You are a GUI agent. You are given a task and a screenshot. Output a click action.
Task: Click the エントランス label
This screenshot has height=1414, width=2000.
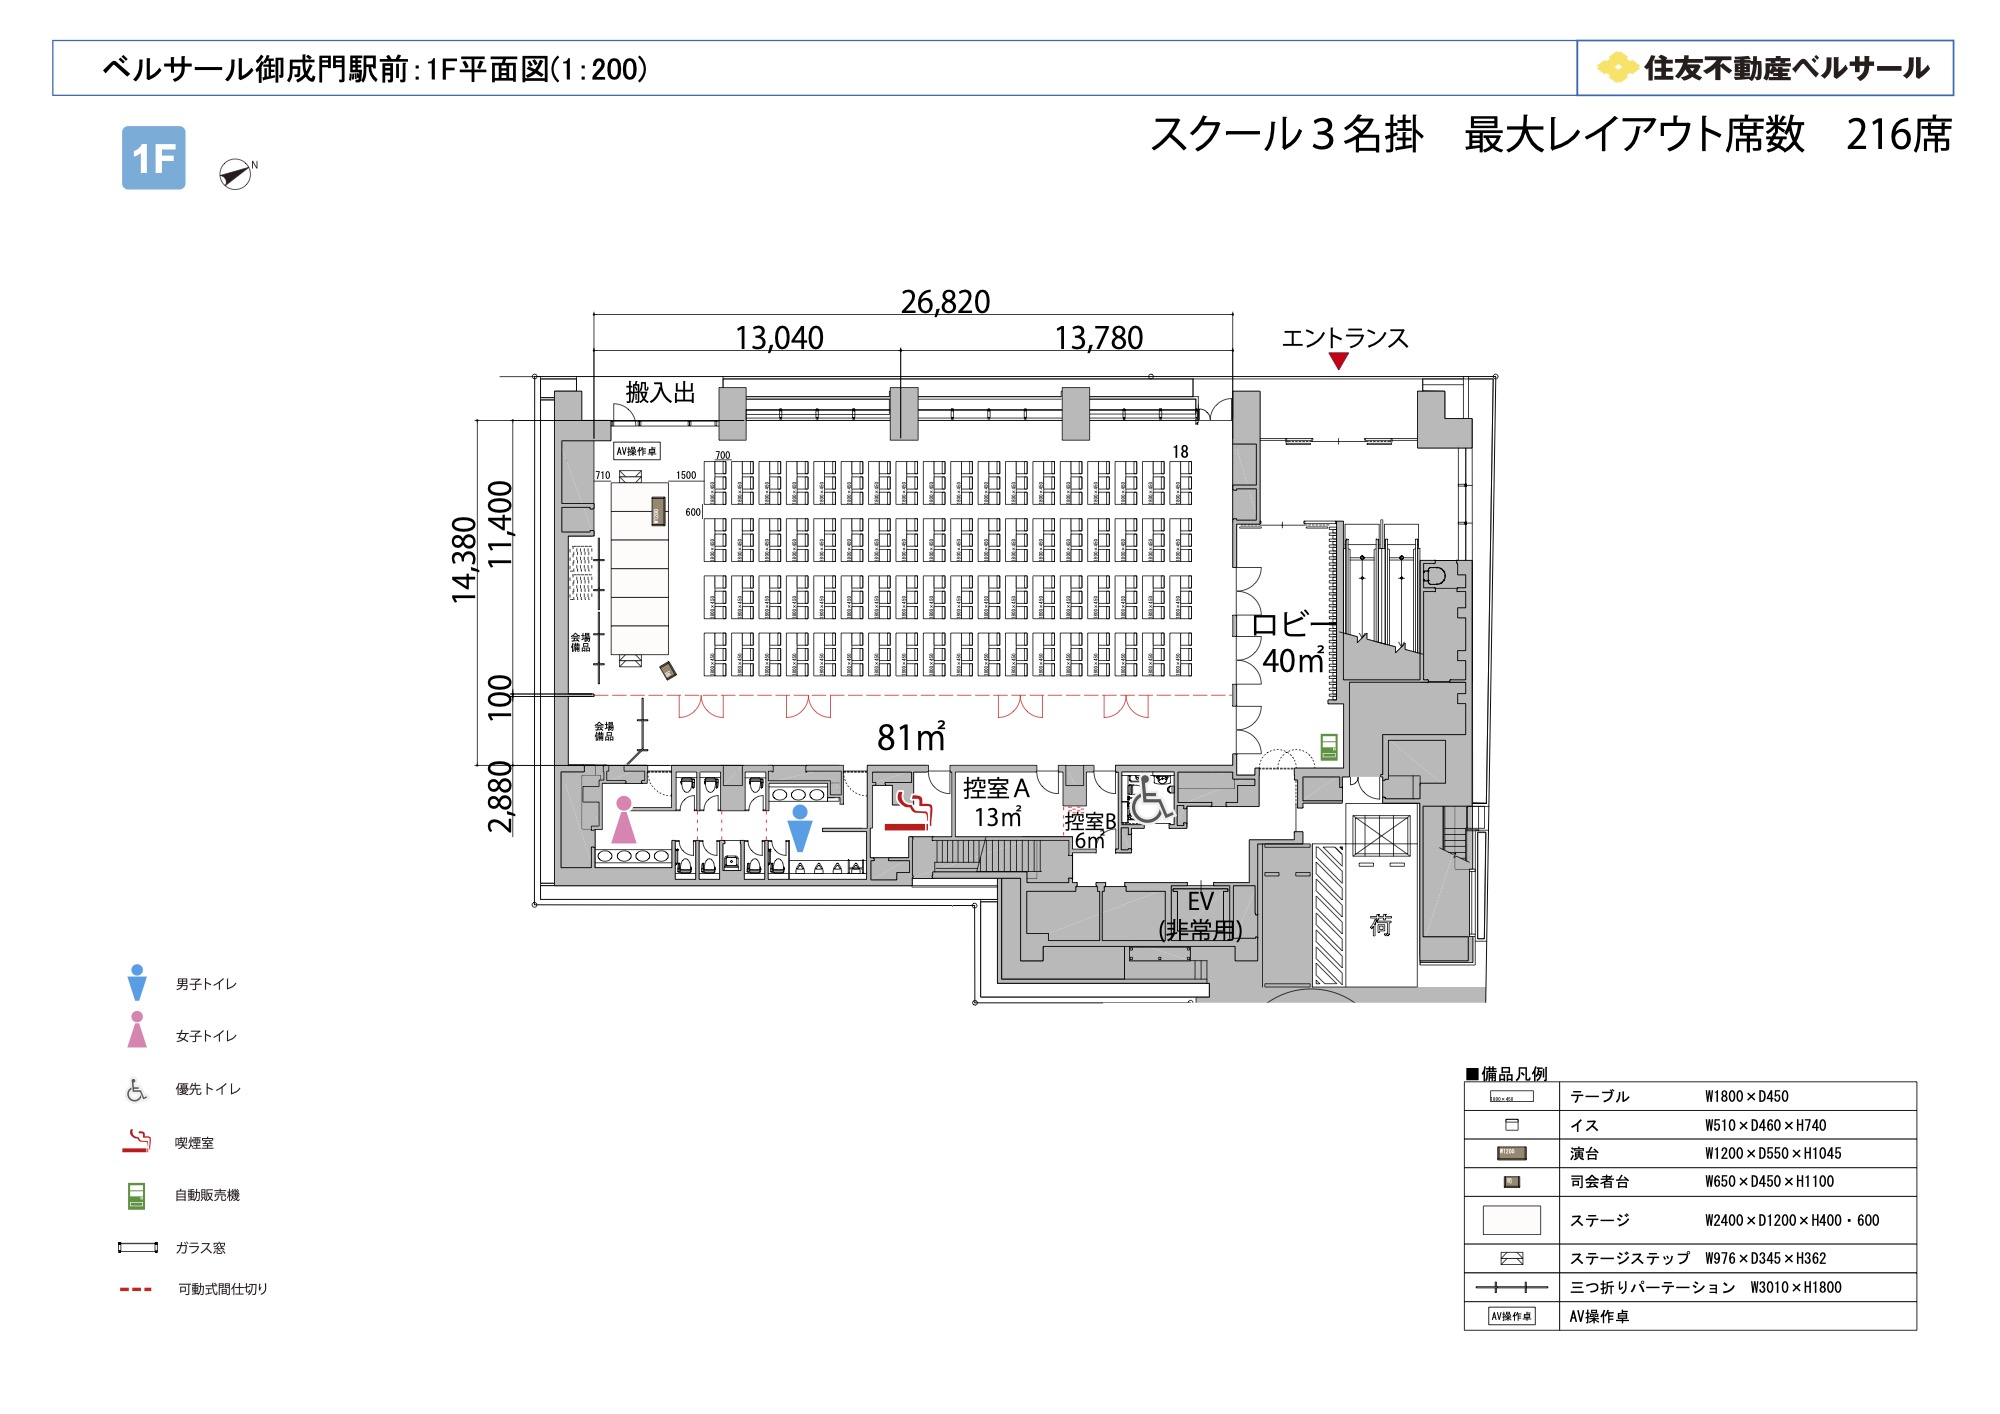[1345, 338]
